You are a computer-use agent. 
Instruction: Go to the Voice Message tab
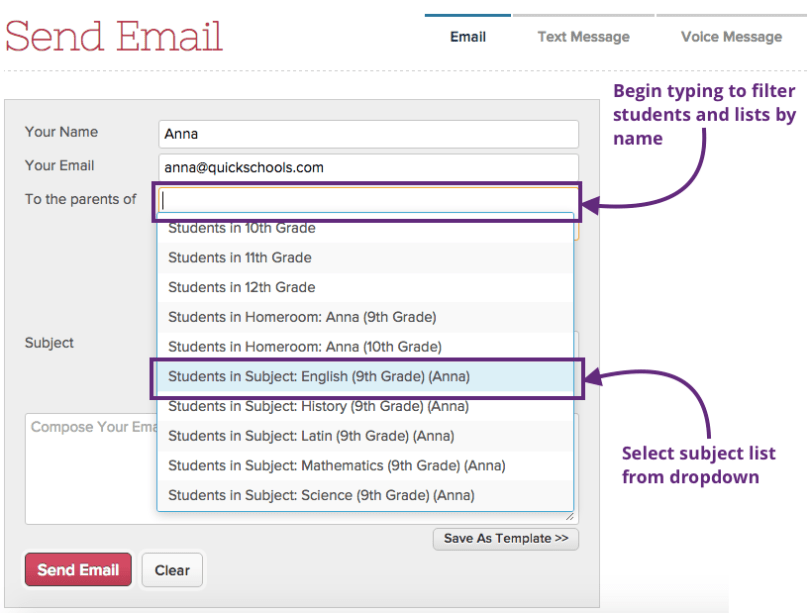(731, 37)
